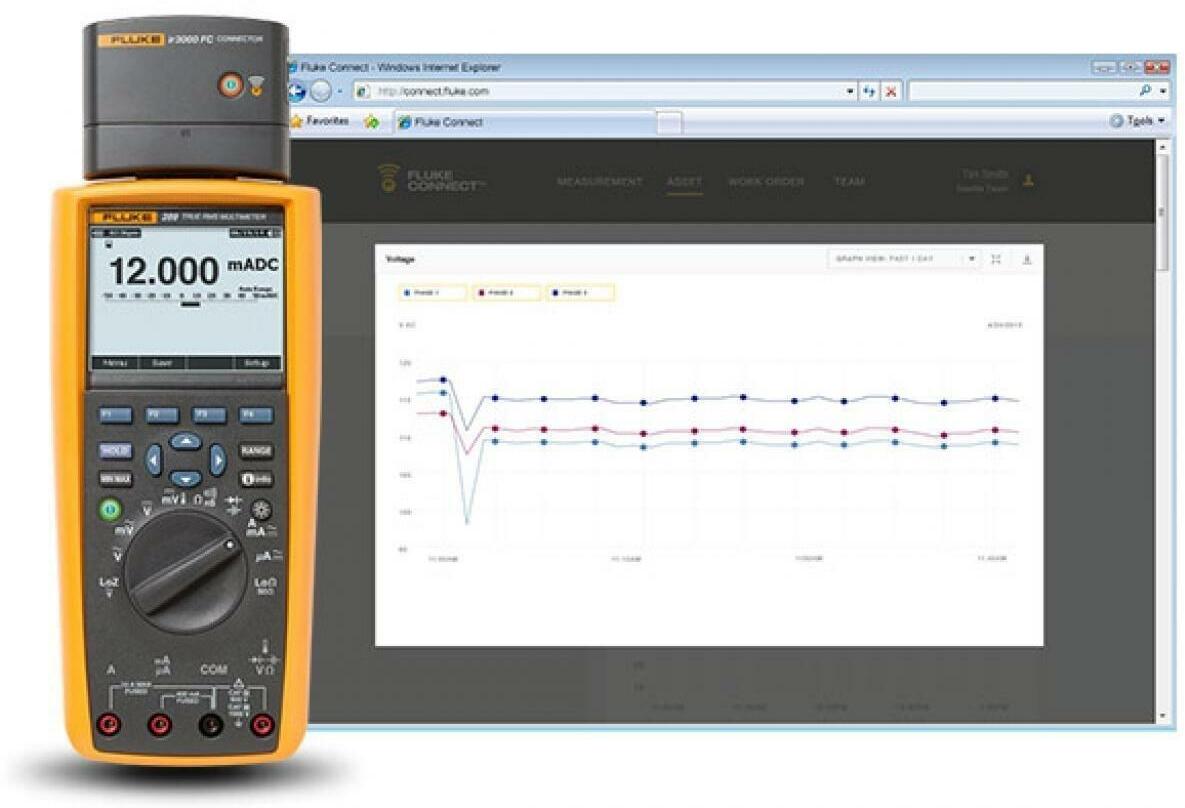Click the browser Back arrow button
The width and height of the screenshot is (1185, 808).
coord(296,91)
